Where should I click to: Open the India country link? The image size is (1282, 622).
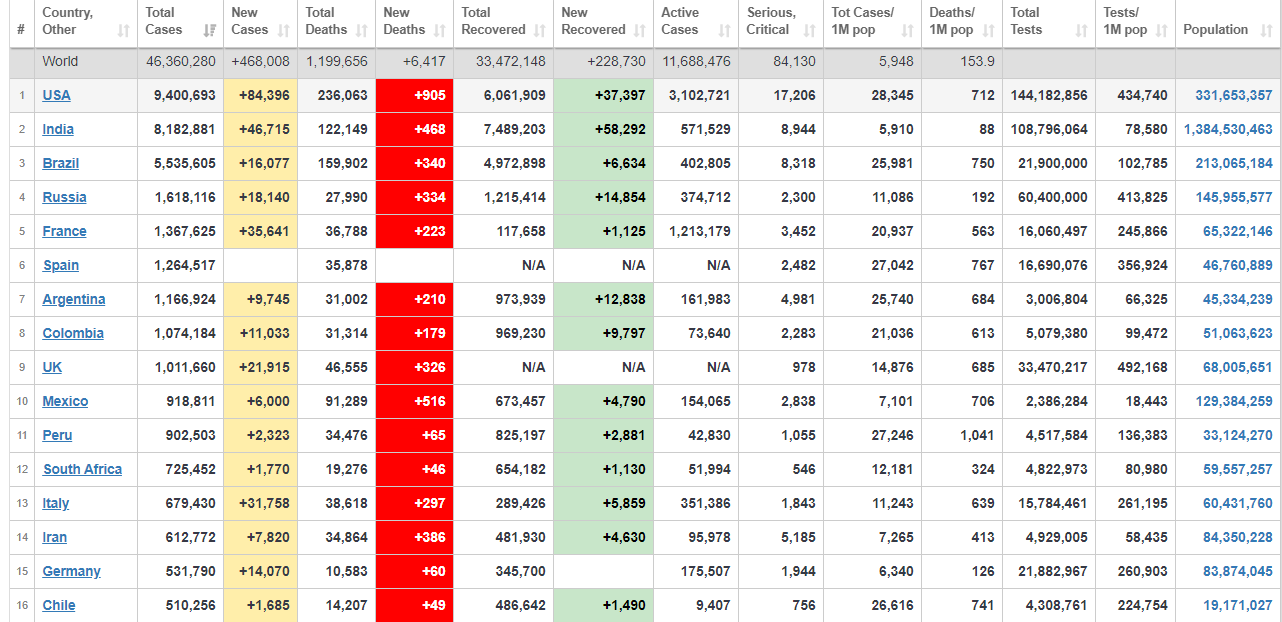58,129
